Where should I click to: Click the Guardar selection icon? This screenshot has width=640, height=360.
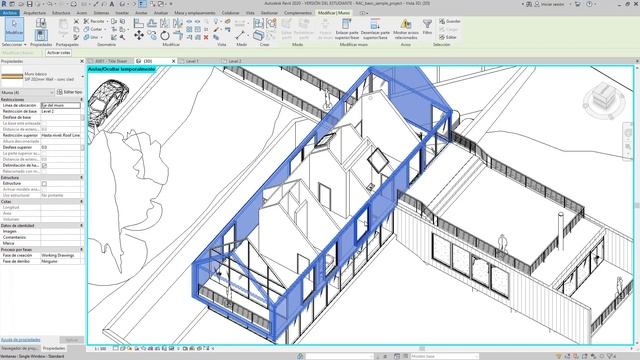450,21
